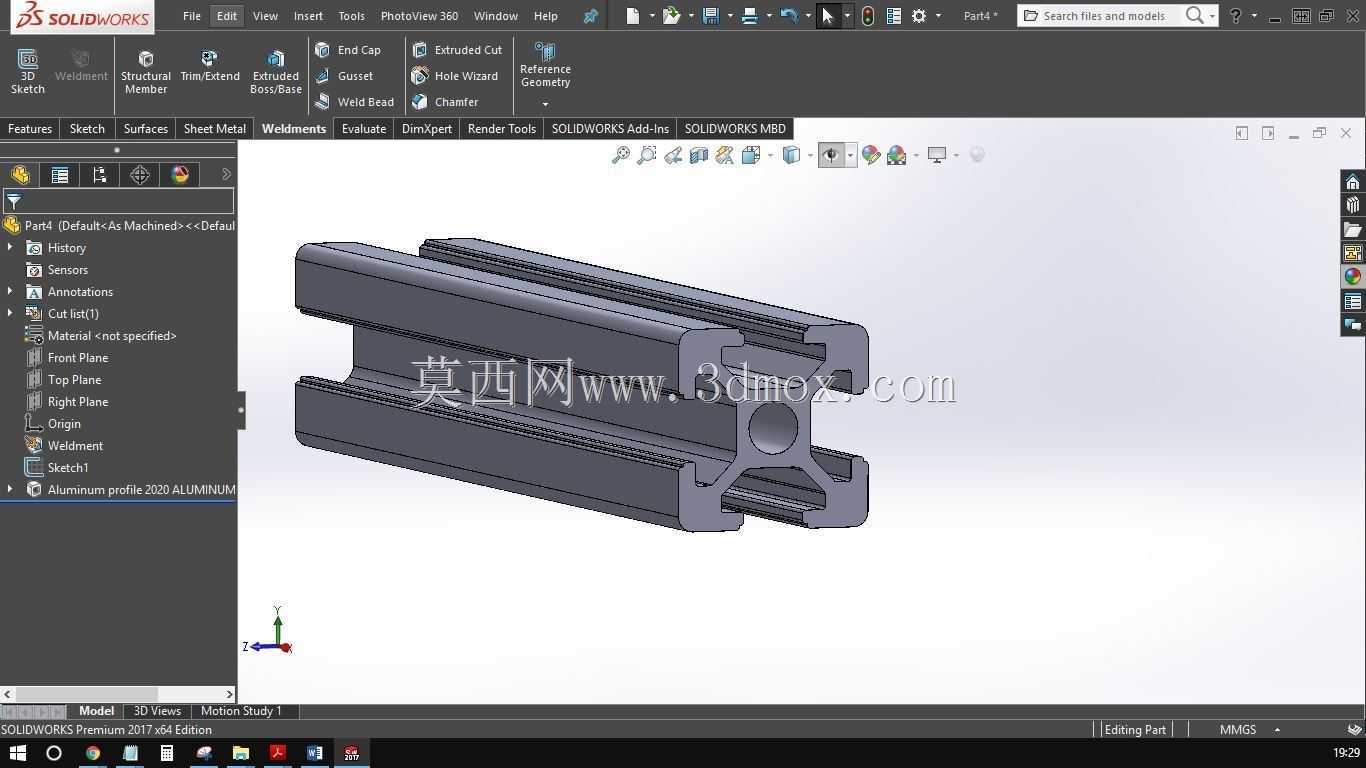Image resolution: width=1366 pixels, height=768 pixels.
Task: Open the ConfigurationManager tab
Action: pos(100,175)
